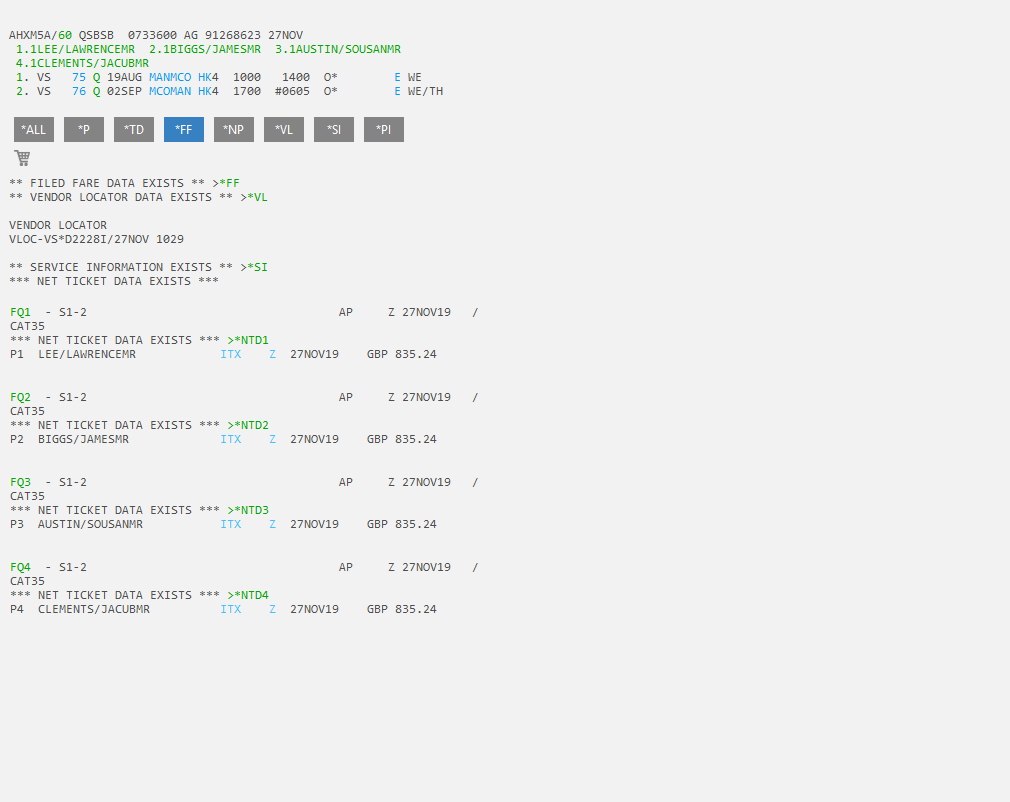Open net ticket data link >*NTD1
This screenshot has width=1010, height=802.
pos(248,340)
